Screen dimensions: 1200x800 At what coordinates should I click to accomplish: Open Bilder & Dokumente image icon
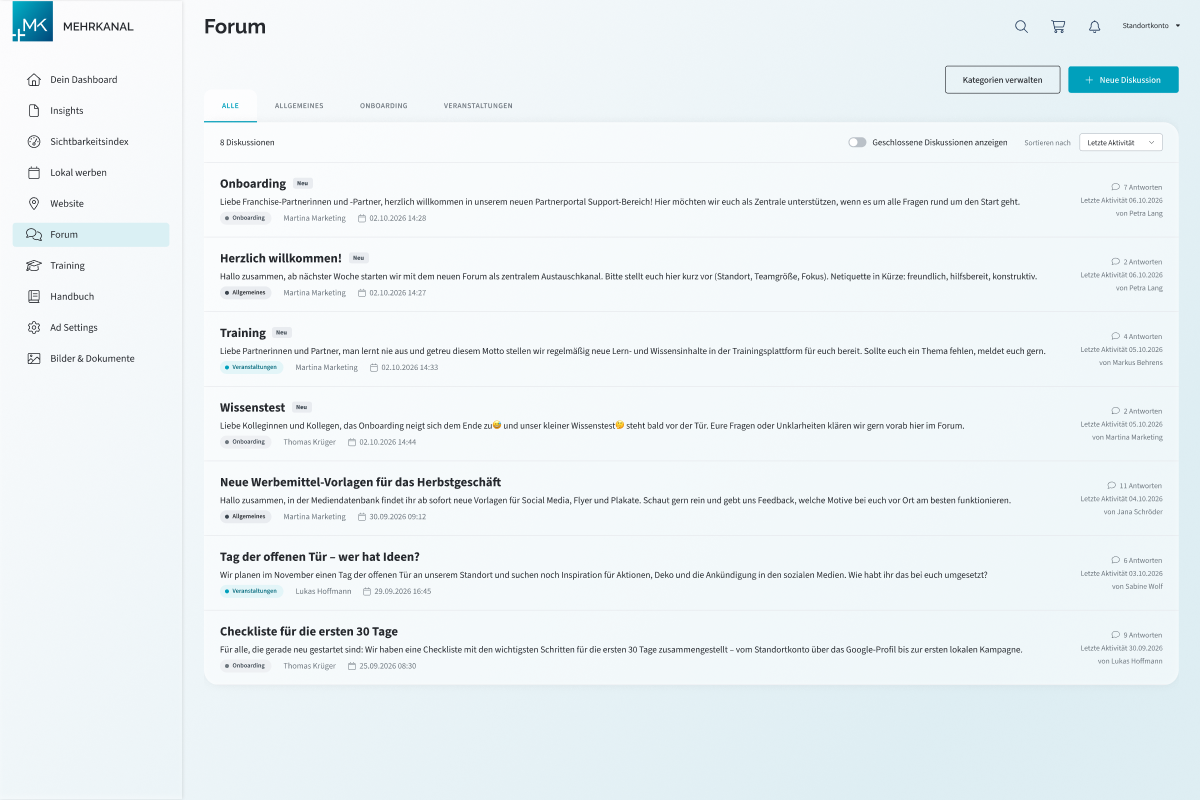(x=34, y=359)
